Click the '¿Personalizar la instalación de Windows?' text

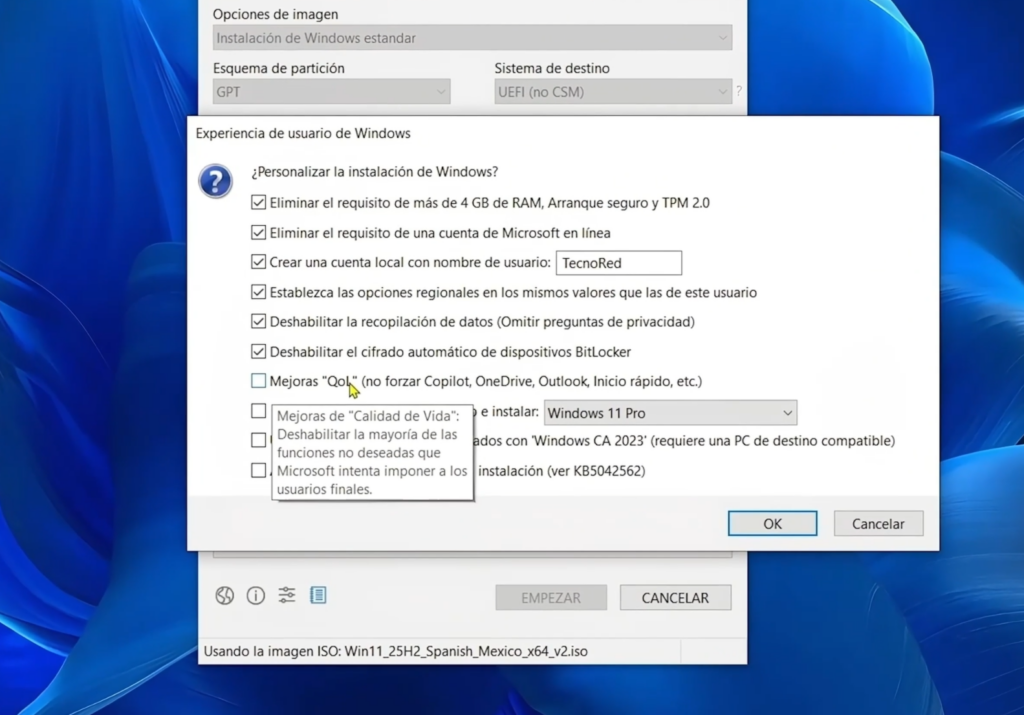(x=375, y=172)
